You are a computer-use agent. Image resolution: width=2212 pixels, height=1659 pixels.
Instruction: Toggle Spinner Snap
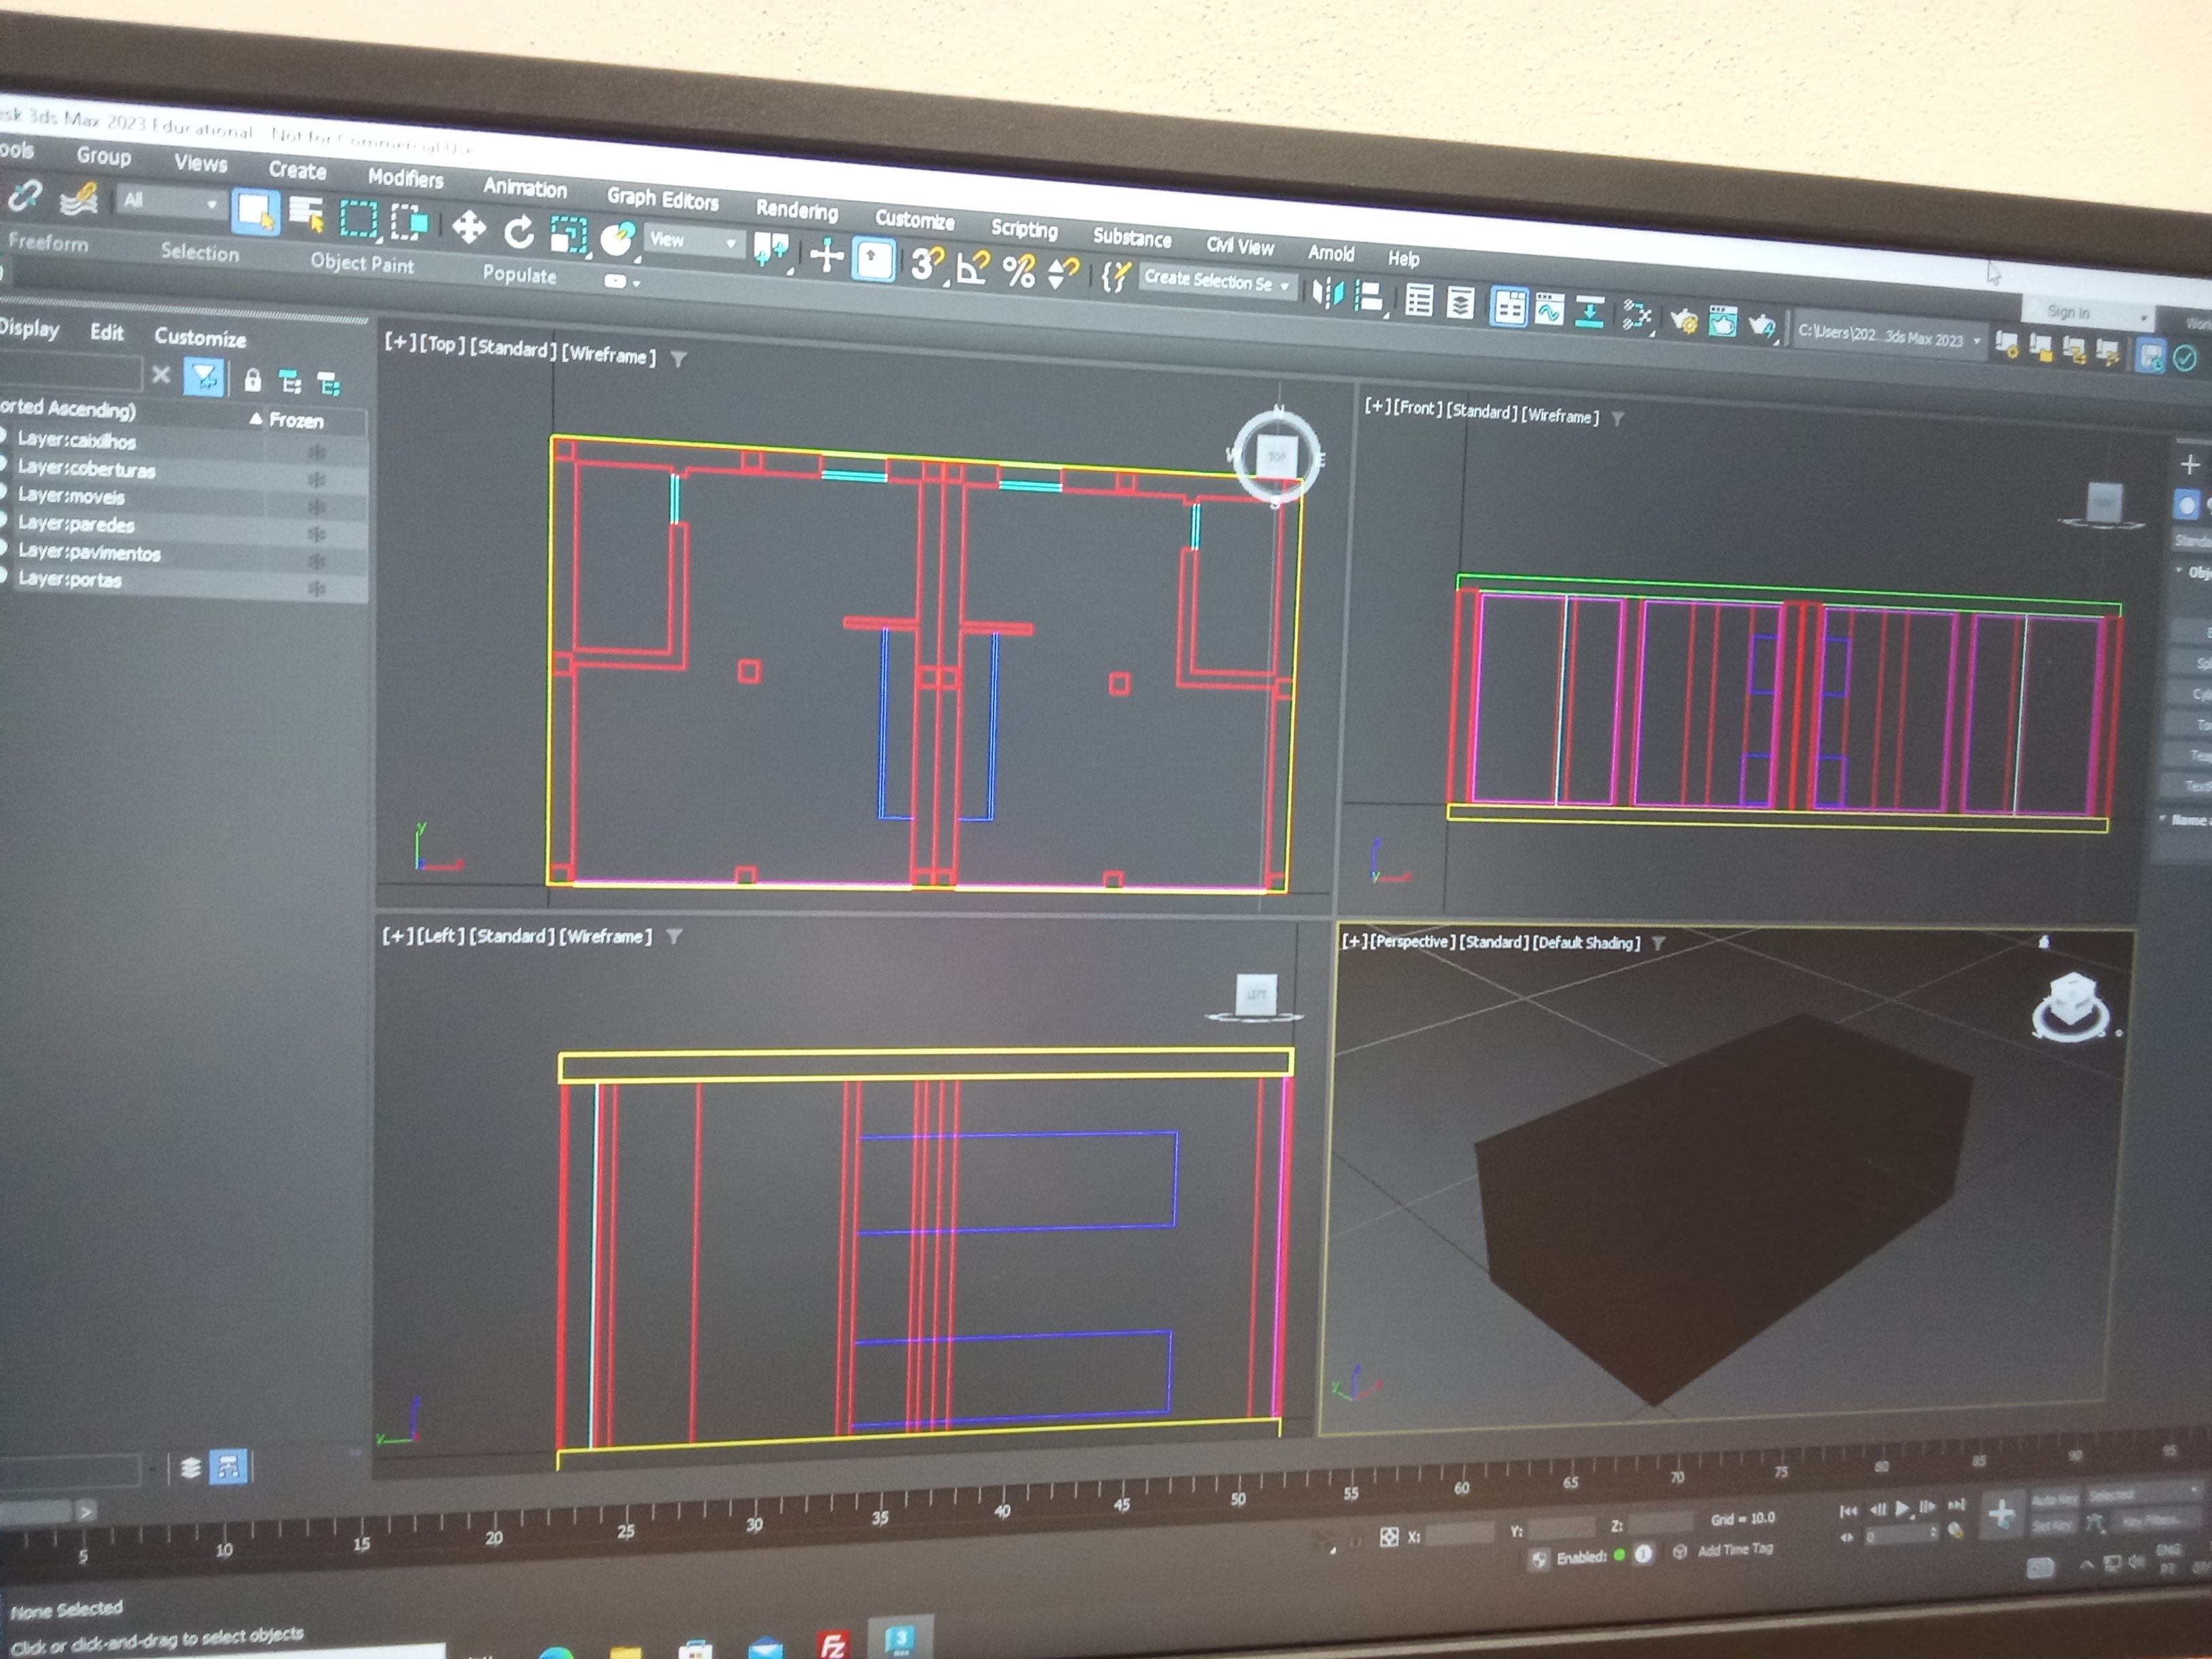point(1063,273)
